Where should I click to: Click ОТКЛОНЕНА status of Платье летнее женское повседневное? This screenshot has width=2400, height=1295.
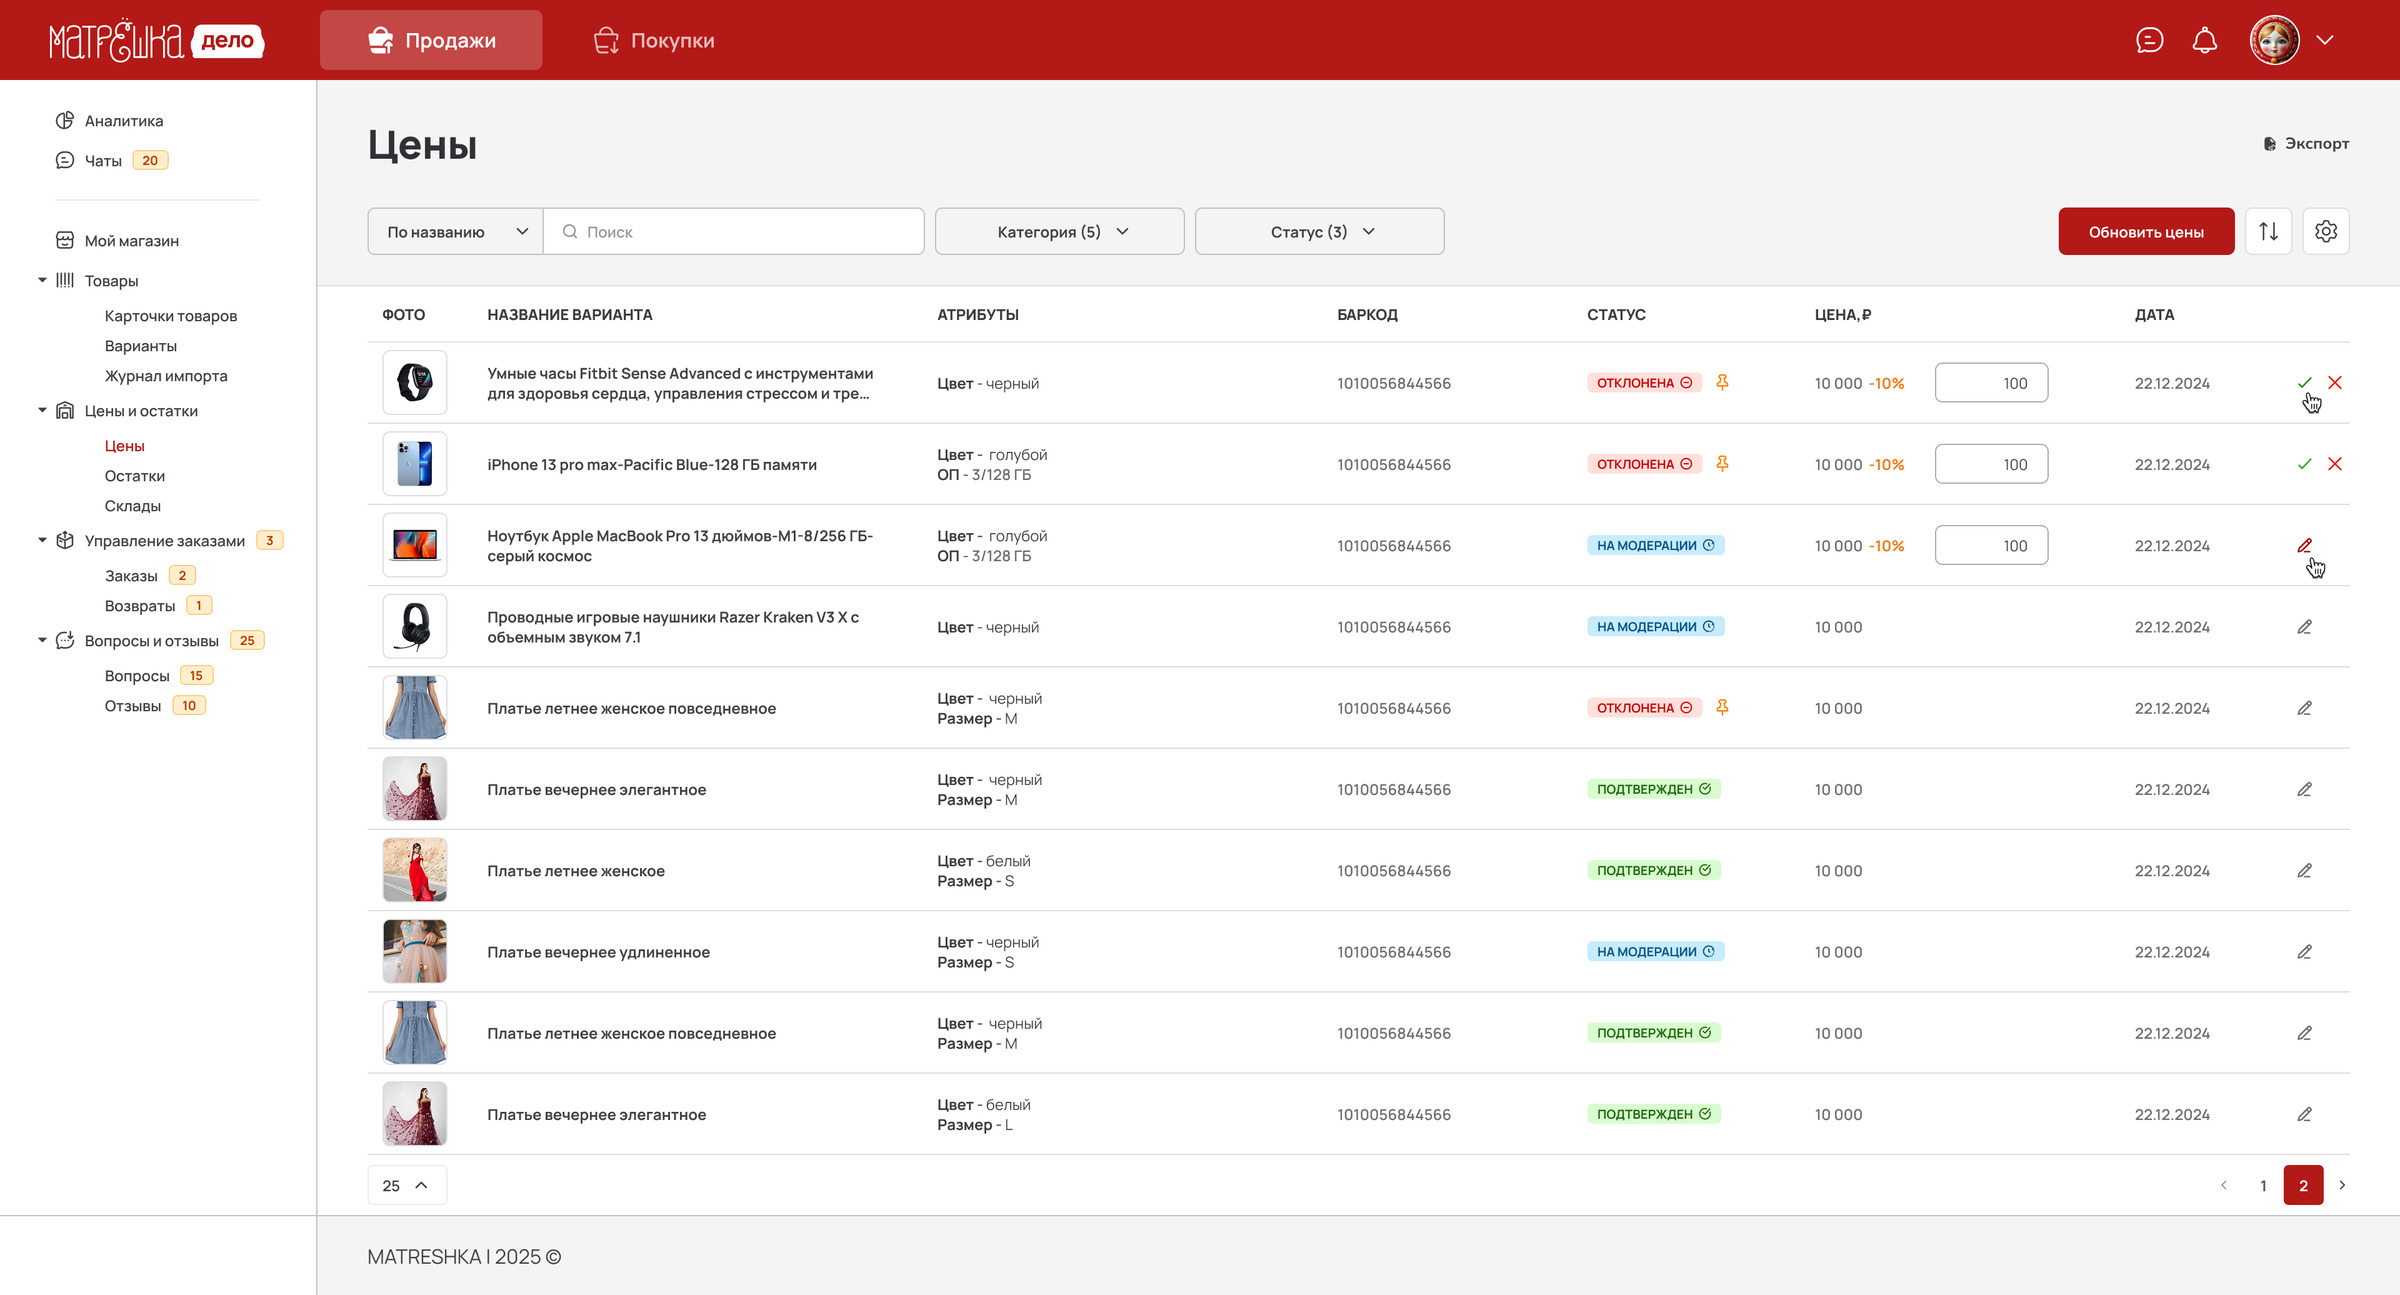point(1644,708)
